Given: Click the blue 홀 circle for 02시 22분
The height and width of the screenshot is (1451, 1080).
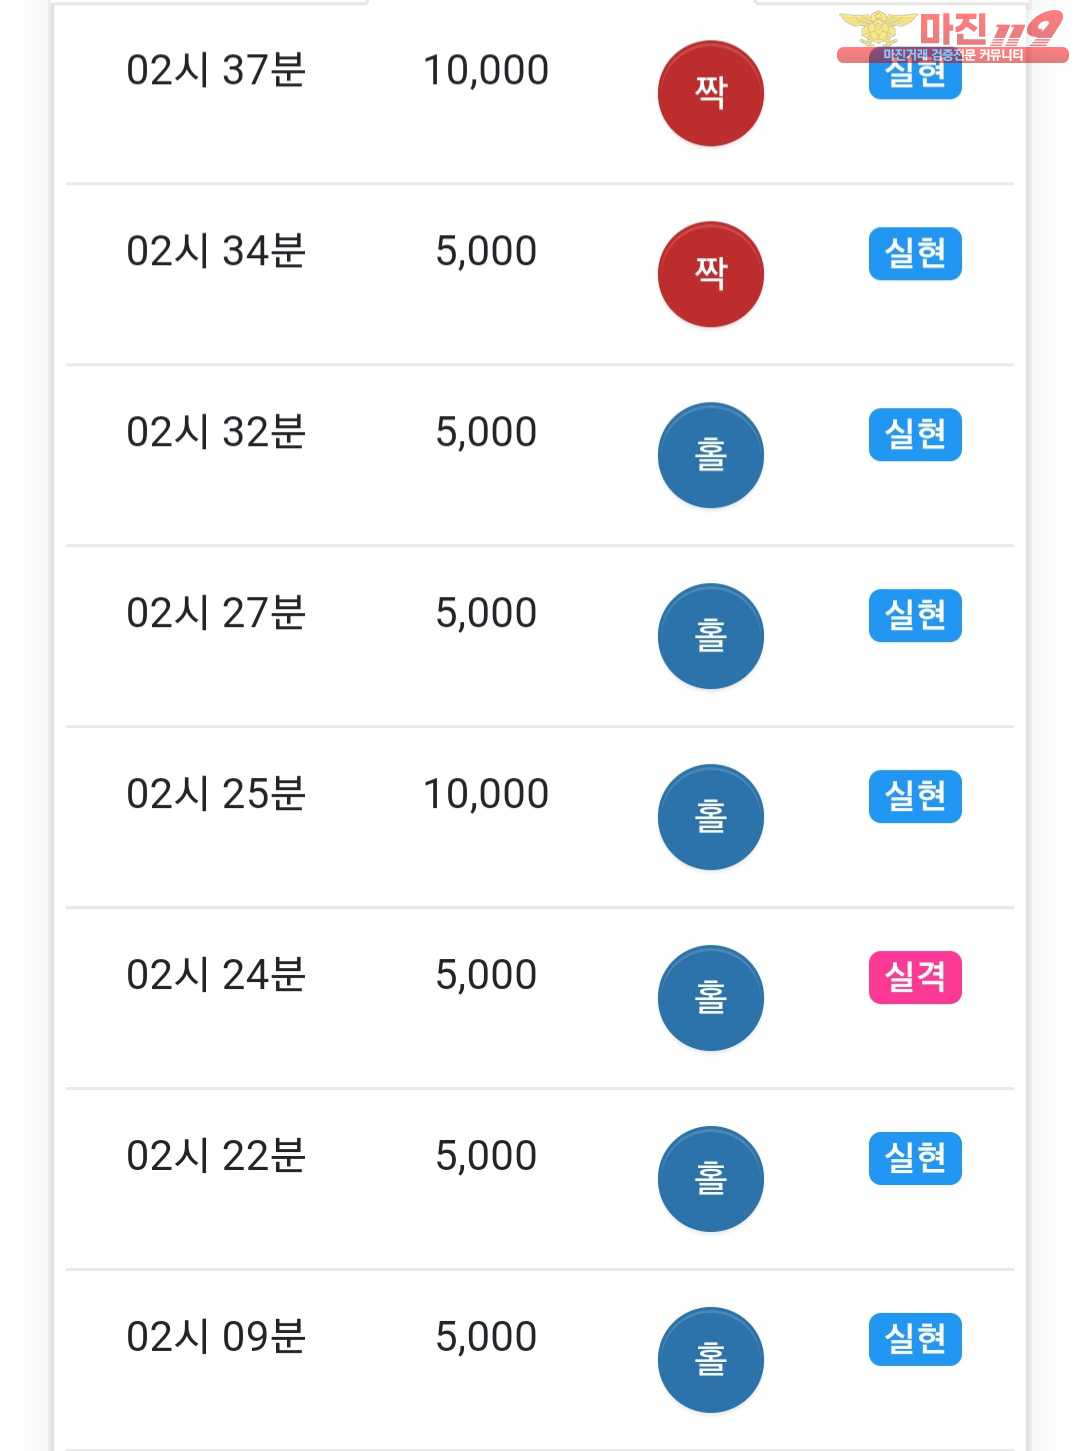Looking at the screenshot, I should (711, 1179).
